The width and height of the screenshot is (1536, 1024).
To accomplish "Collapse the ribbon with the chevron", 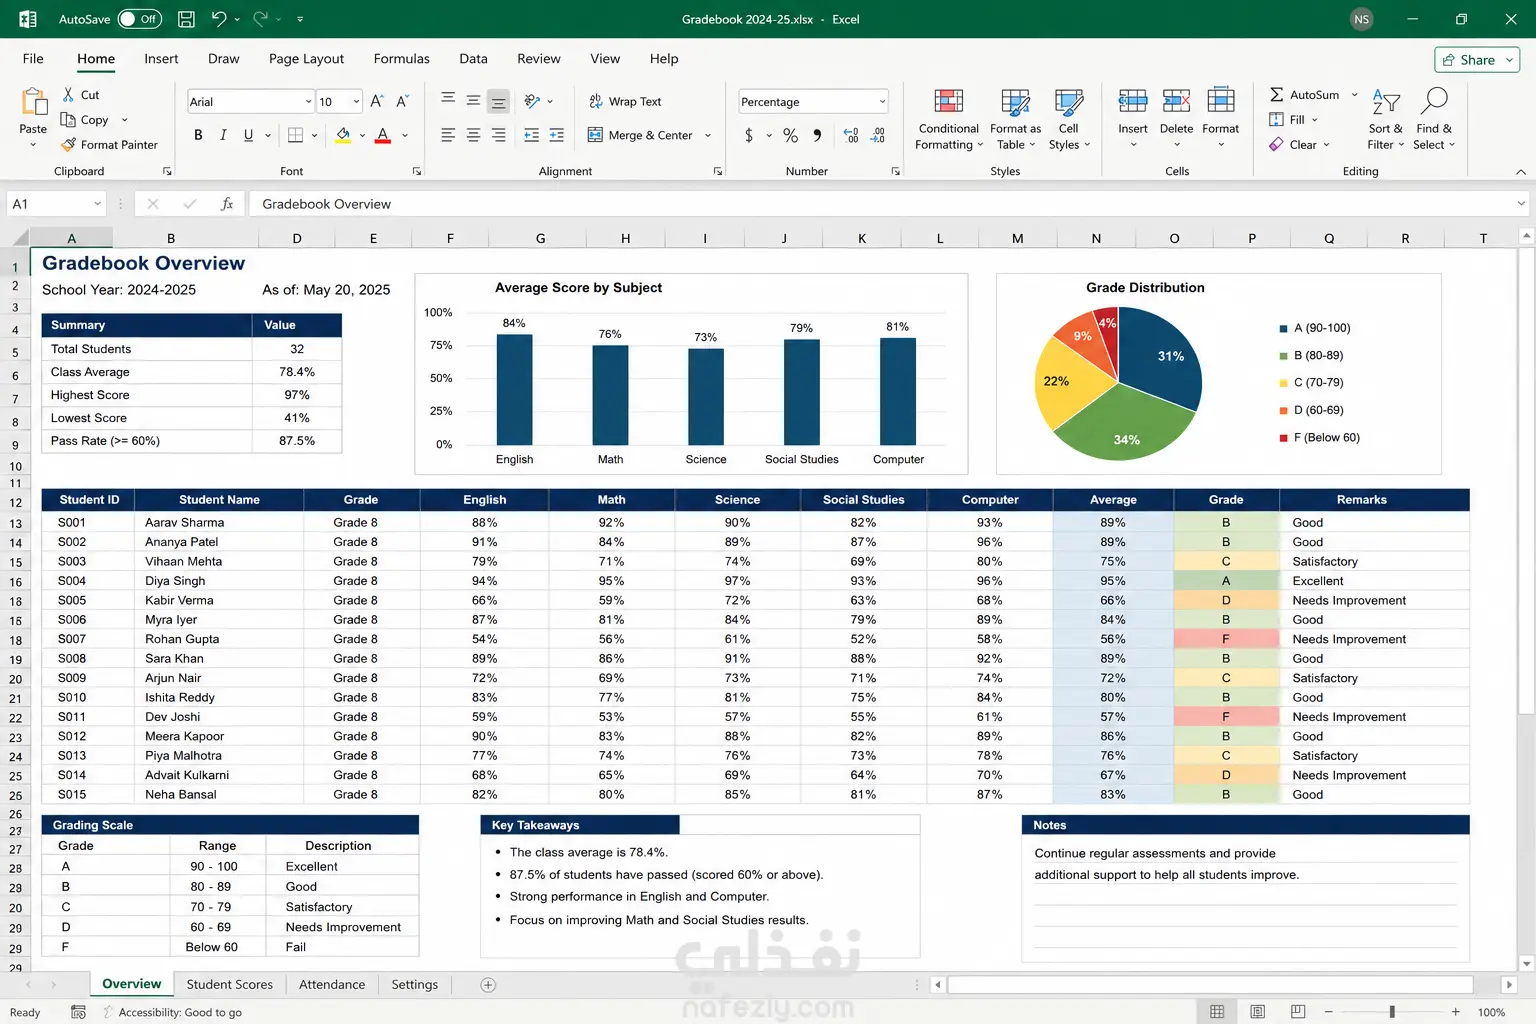I will (1521, 172).
